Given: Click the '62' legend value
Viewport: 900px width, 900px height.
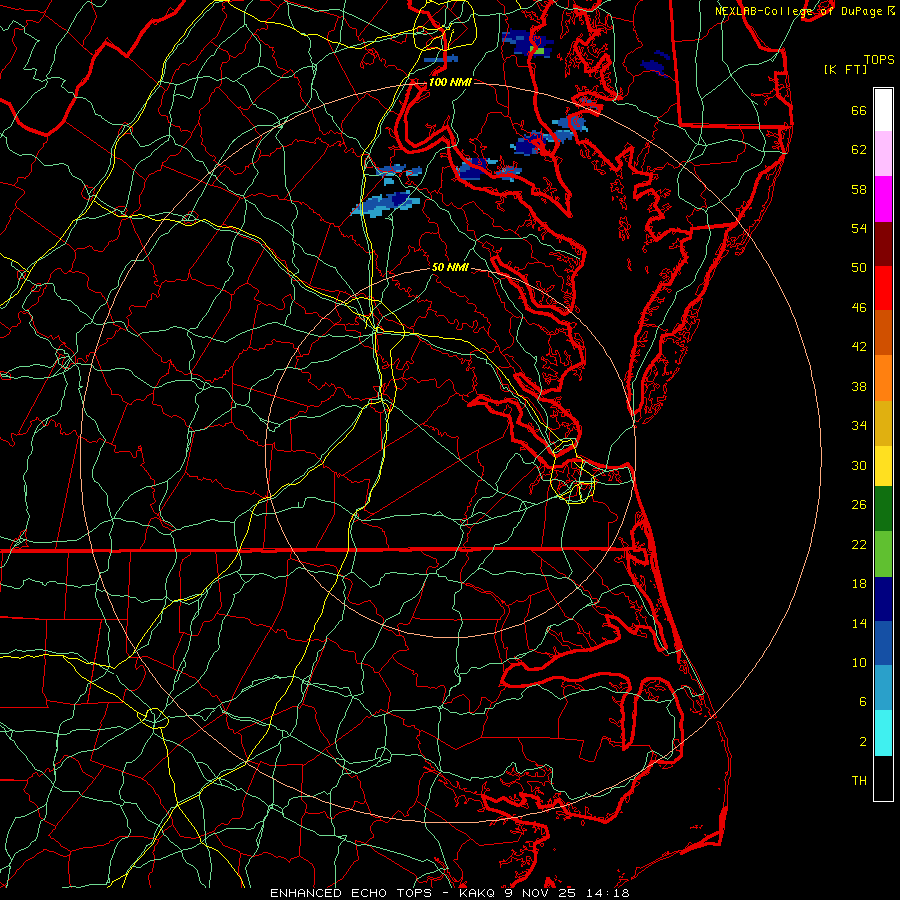Looking at the screenshot, I should (x=859, y=150).
